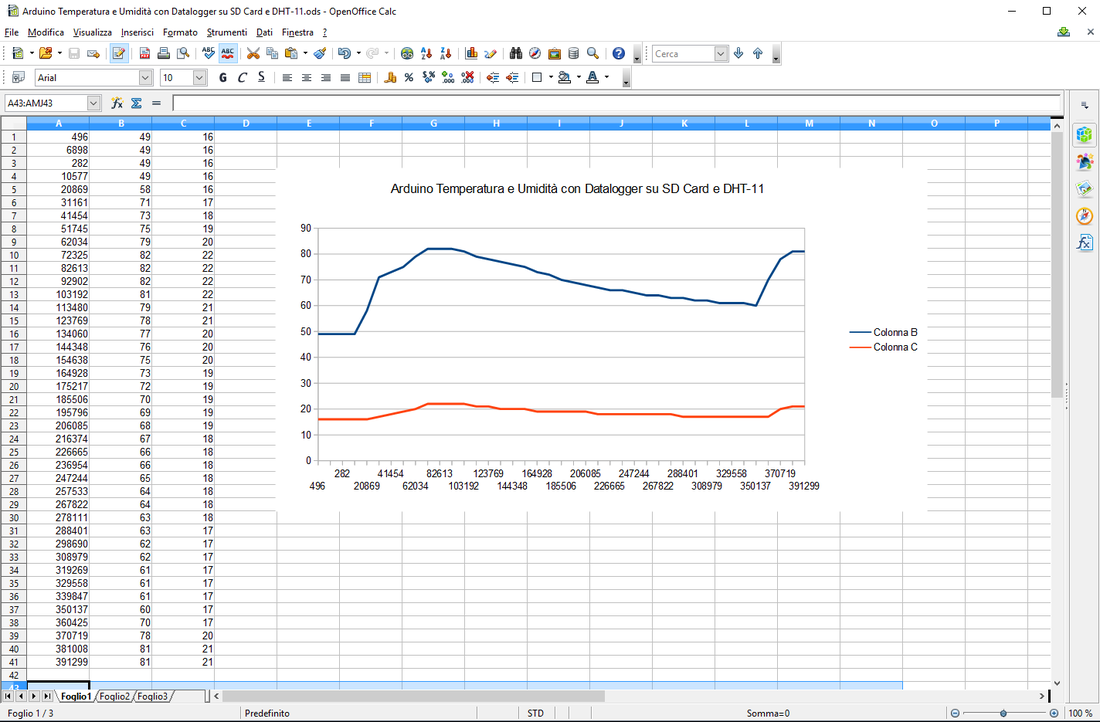Toggle Gallery picture icon in toolbar

[x=554, y=53]
